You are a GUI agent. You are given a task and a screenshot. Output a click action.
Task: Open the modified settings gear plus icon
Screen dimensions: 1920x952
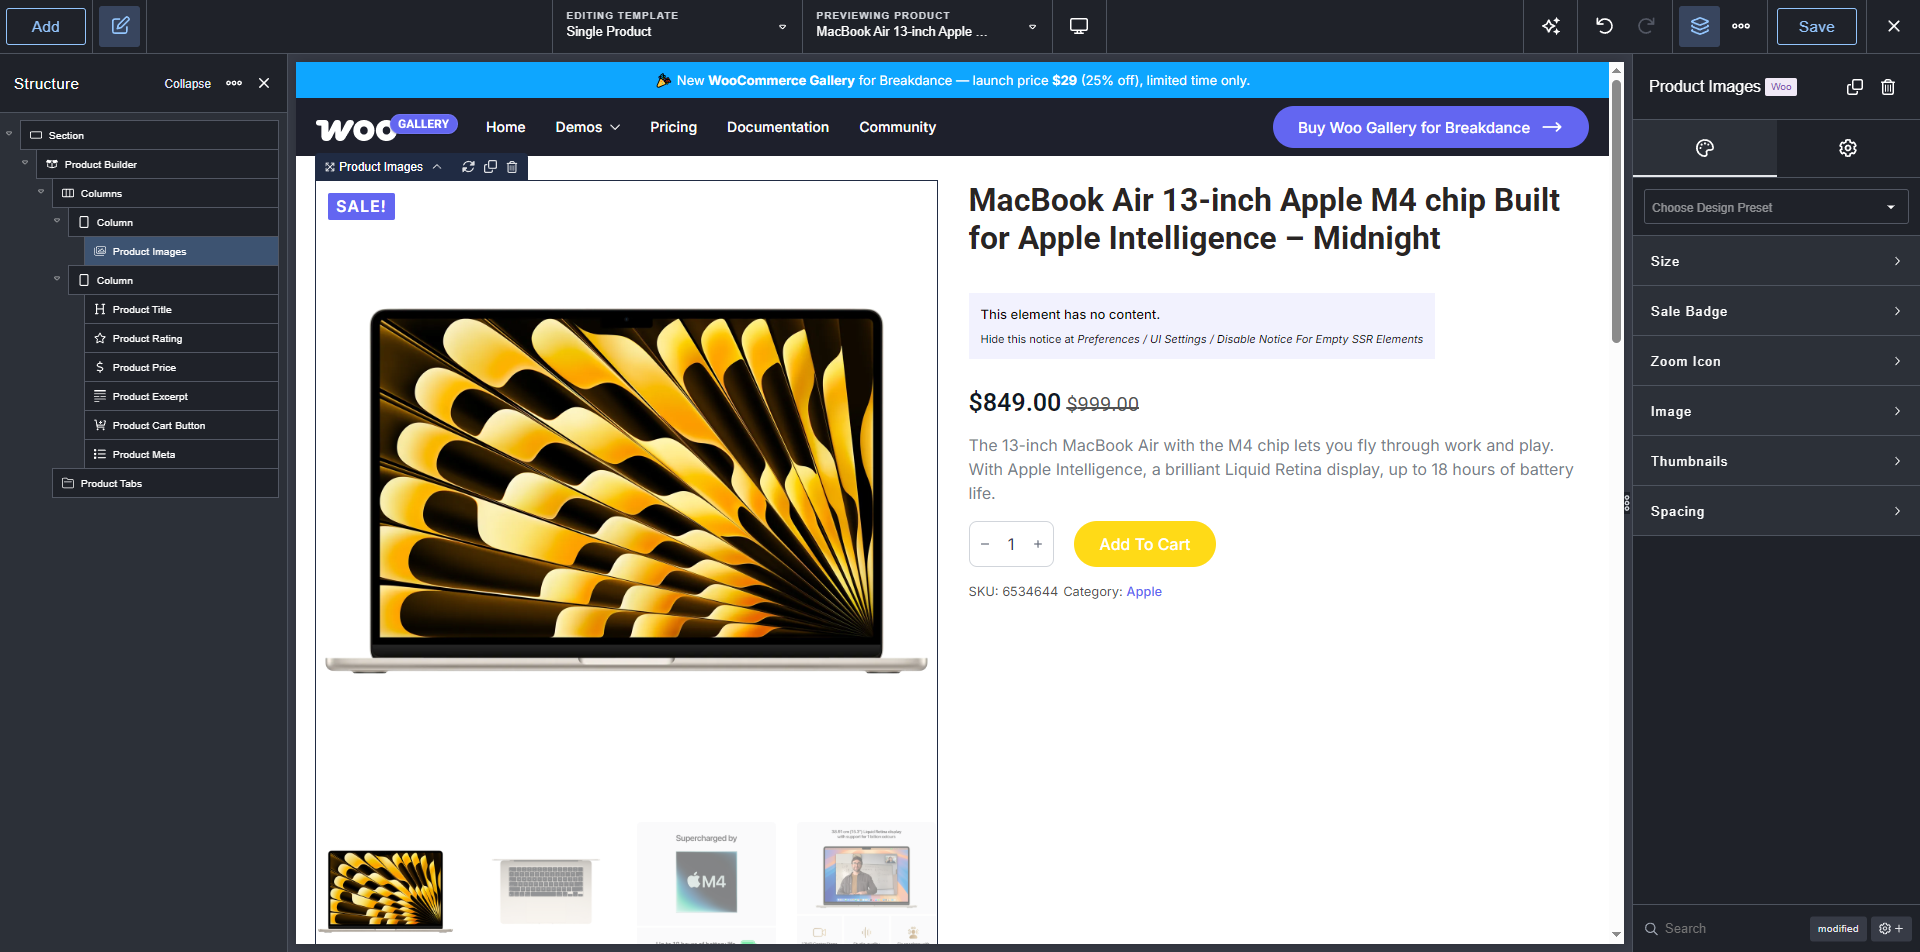tap(1891, 928)
